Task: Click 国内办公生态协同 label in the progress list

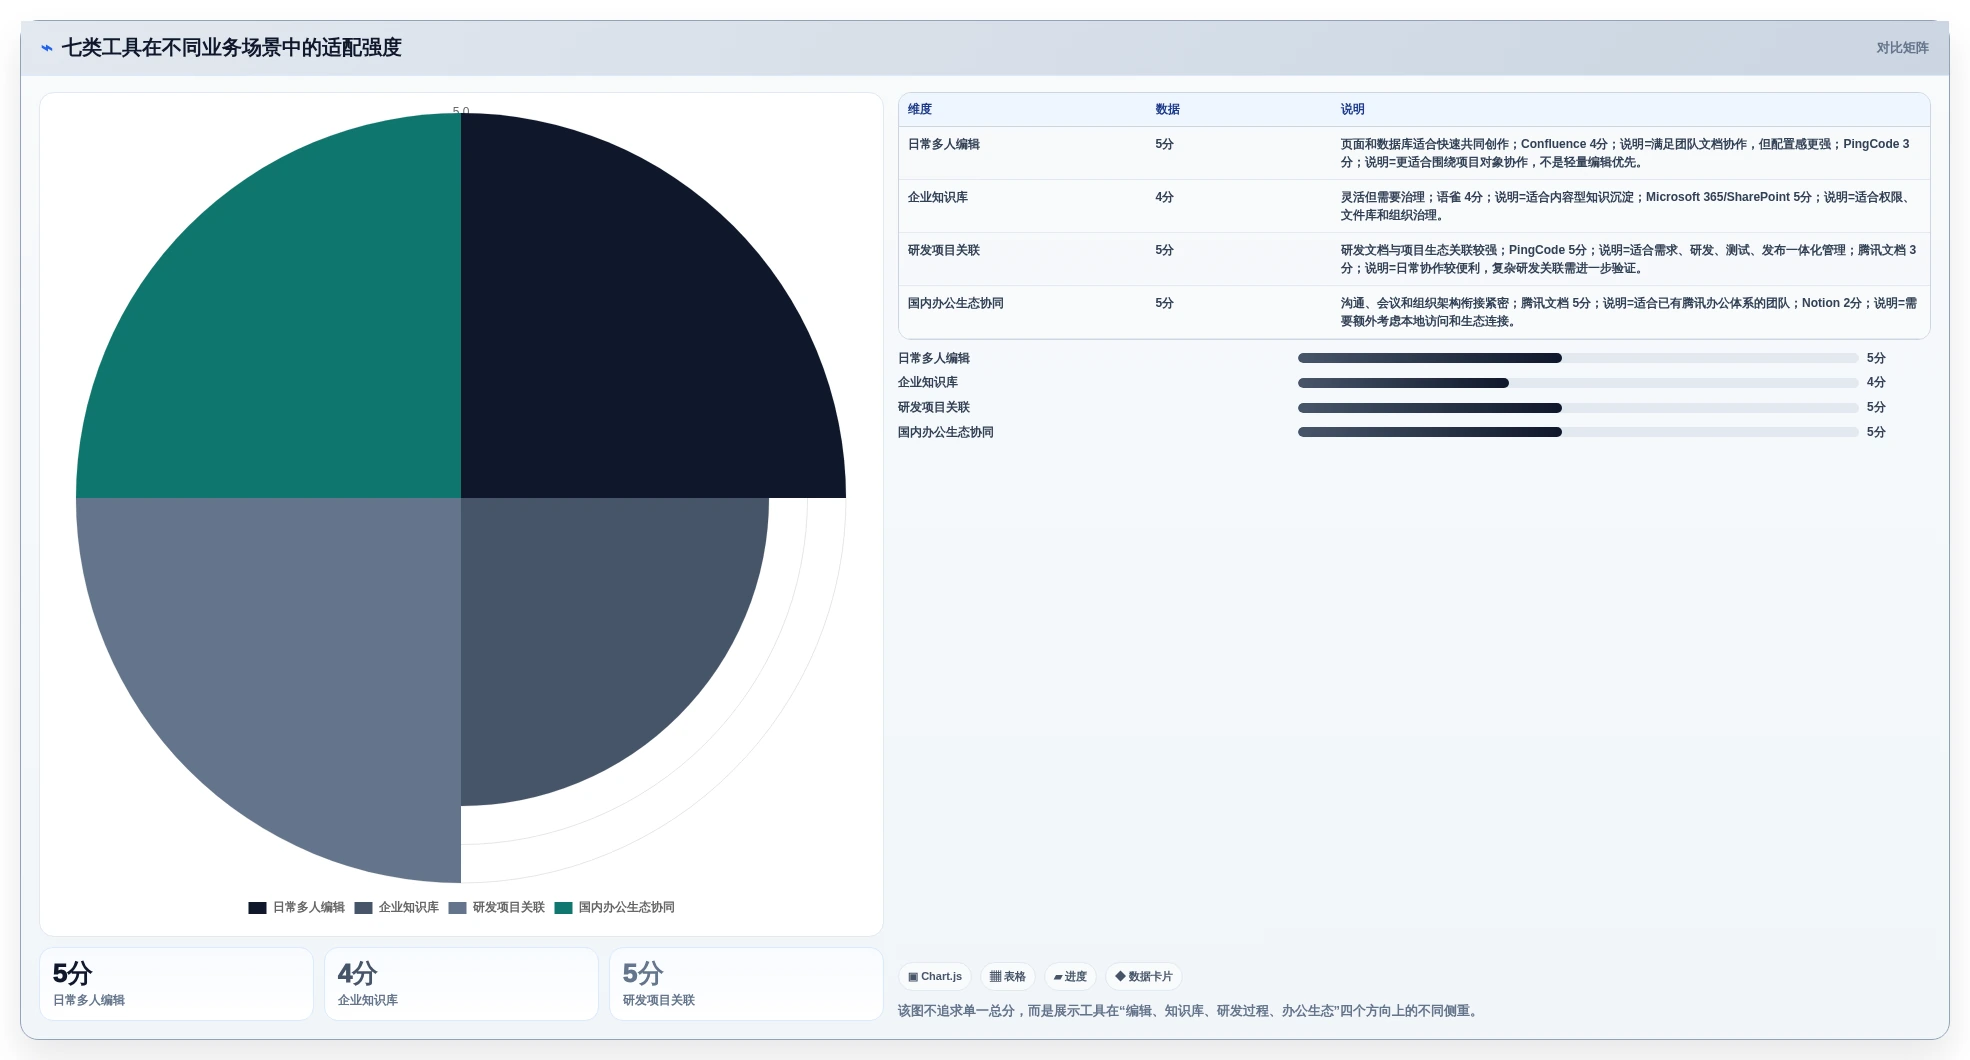Action: tap(946, 432)
